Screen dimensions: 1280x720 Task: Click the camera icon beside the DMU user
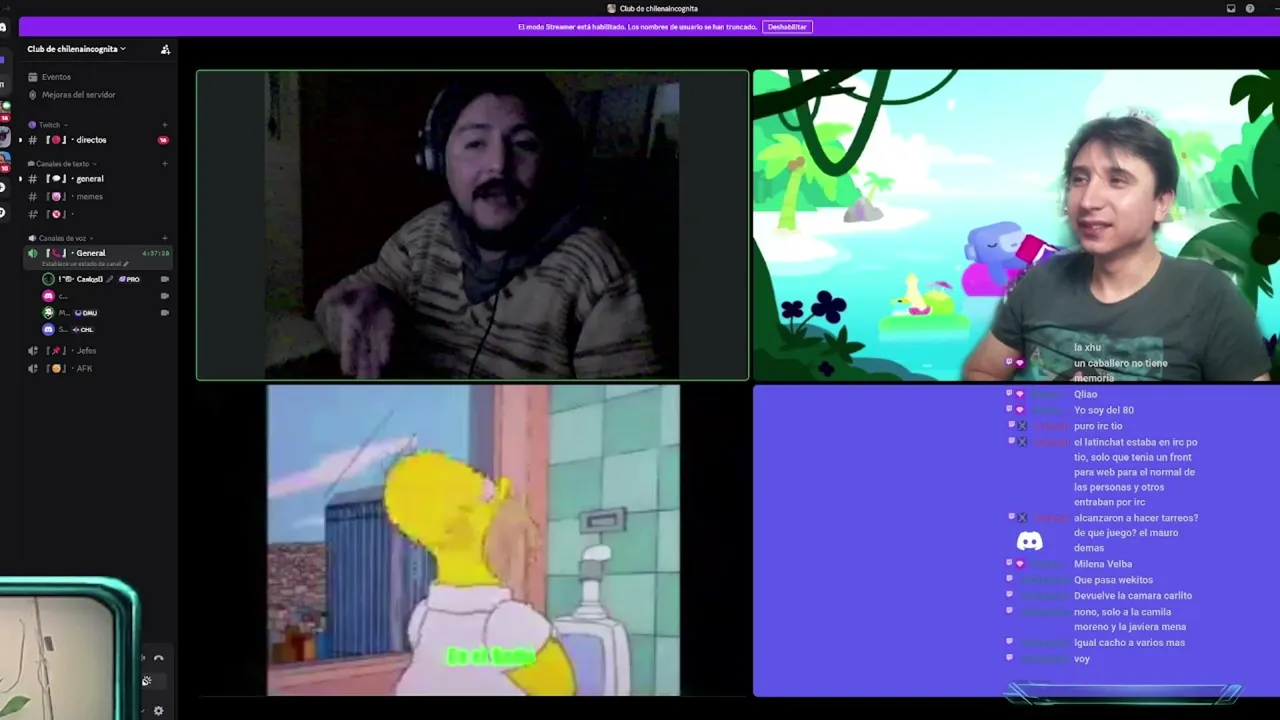[165, 313]
